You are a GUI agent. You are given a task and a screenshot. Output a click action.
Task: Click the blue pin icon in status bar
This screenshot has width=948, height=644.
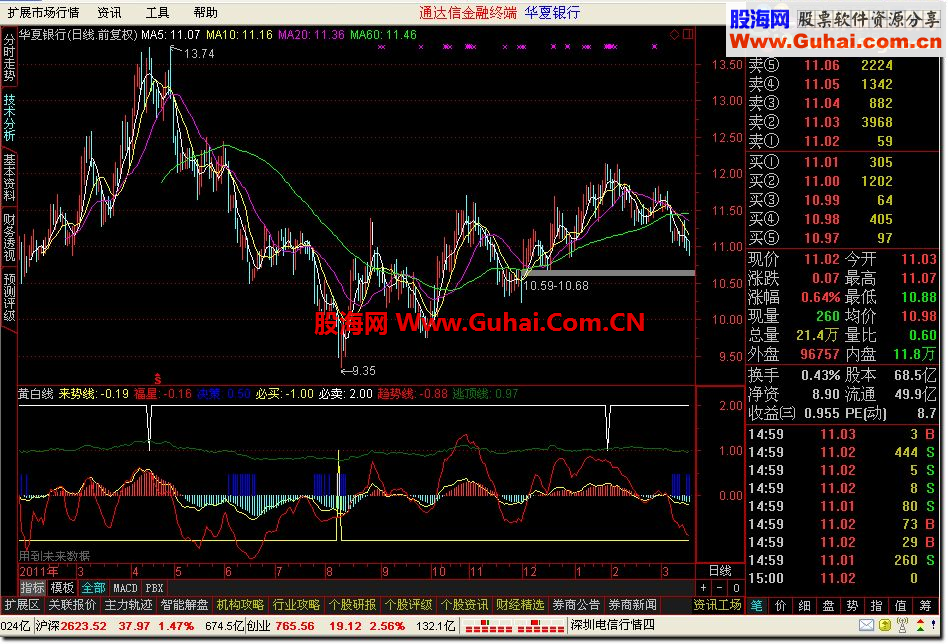(935, 625)
